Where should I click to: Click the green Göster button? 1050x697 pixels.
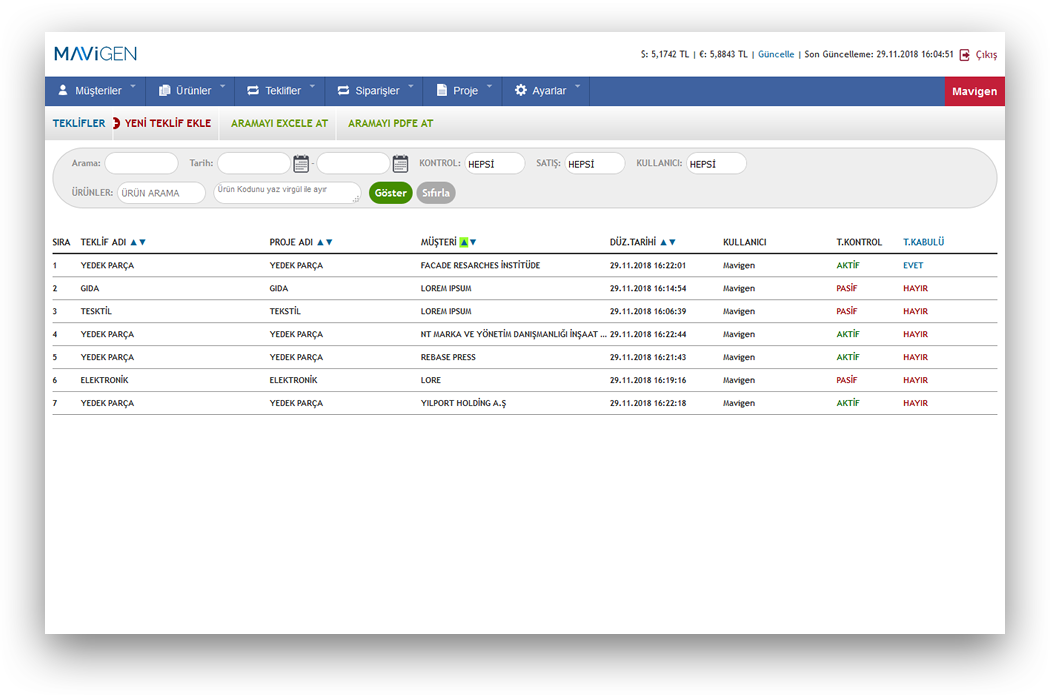(390, 193)
